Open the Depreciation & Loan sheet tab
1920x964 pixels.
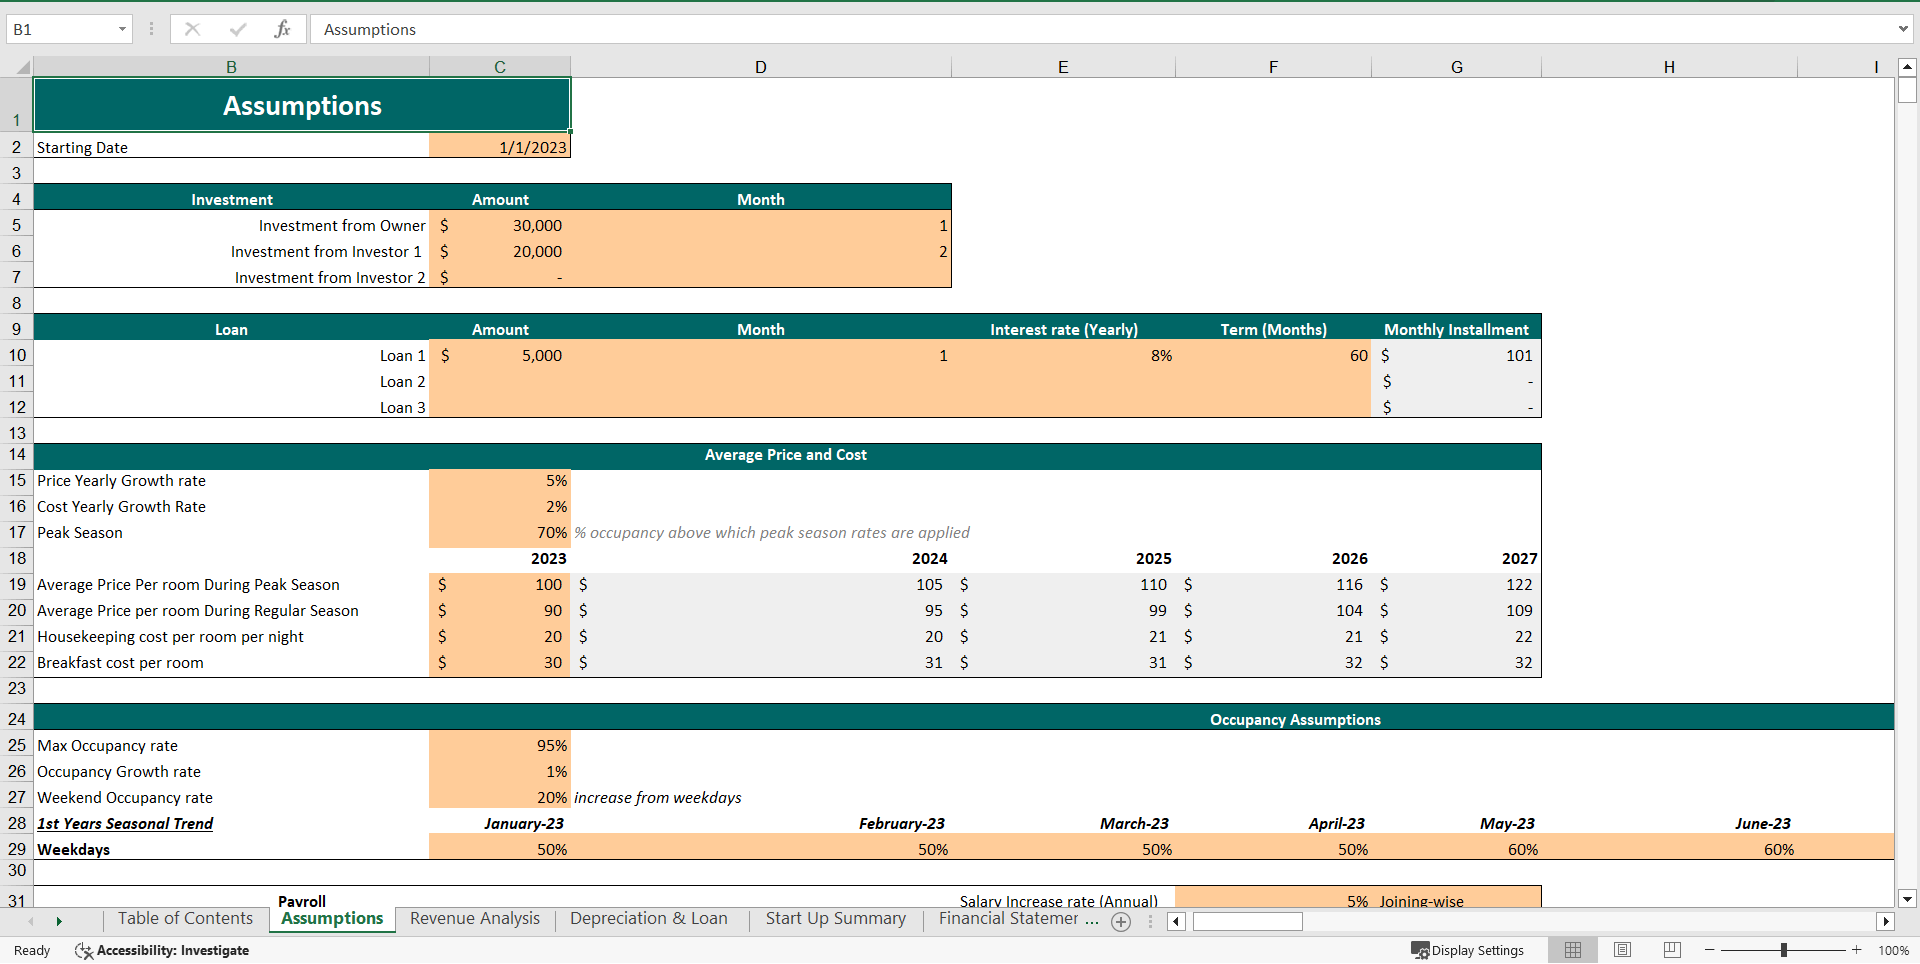[648, 919]
